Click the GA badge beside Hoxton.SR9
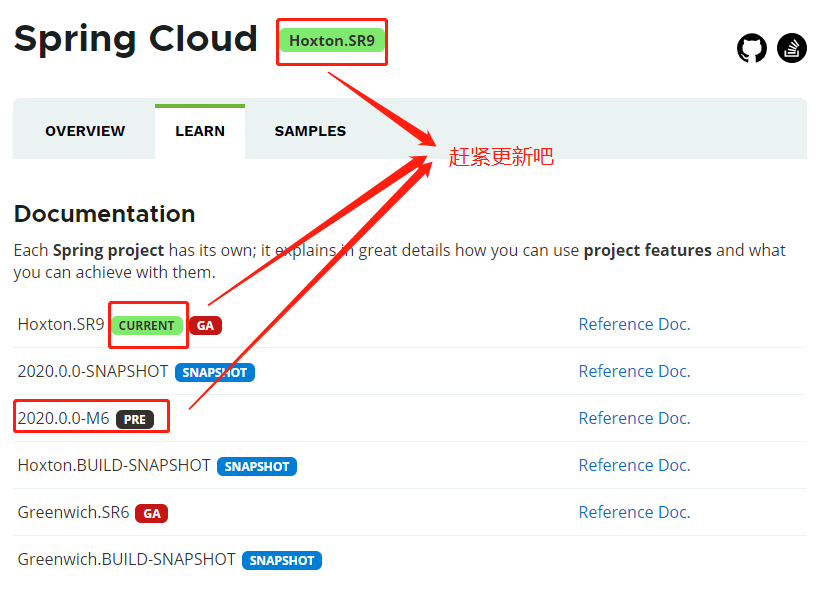The height and width of the screenshot is (594, 817). tap(205, 326)
